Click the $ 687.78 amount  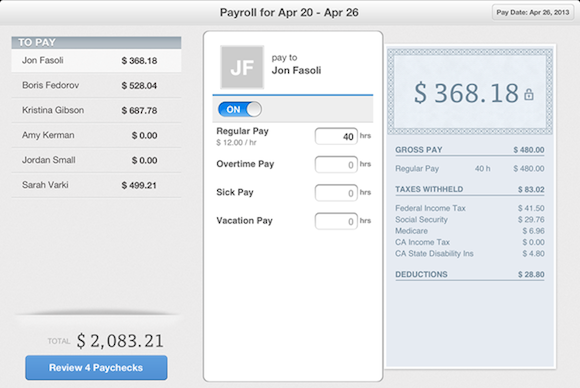[x=139, y=111]
